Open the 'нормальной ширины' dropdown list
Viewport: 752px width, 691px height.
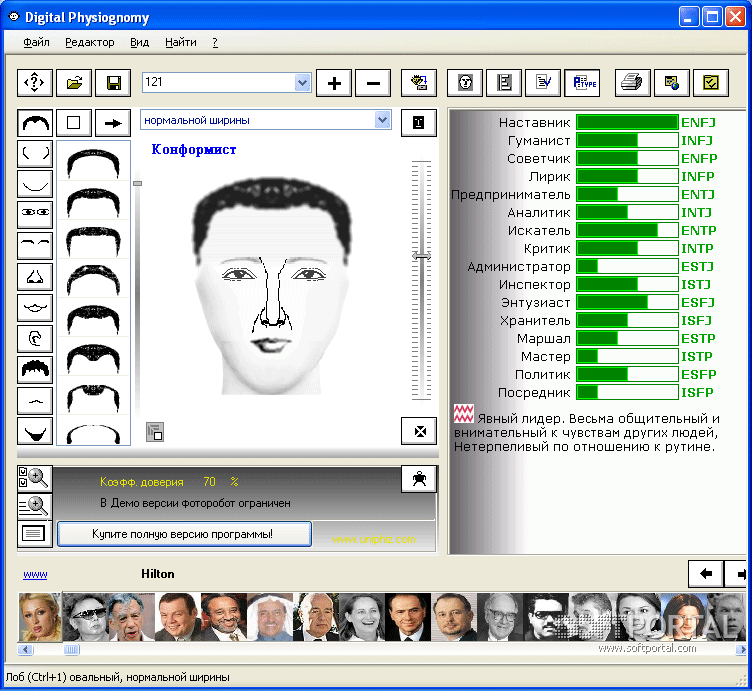click(382, 120)
